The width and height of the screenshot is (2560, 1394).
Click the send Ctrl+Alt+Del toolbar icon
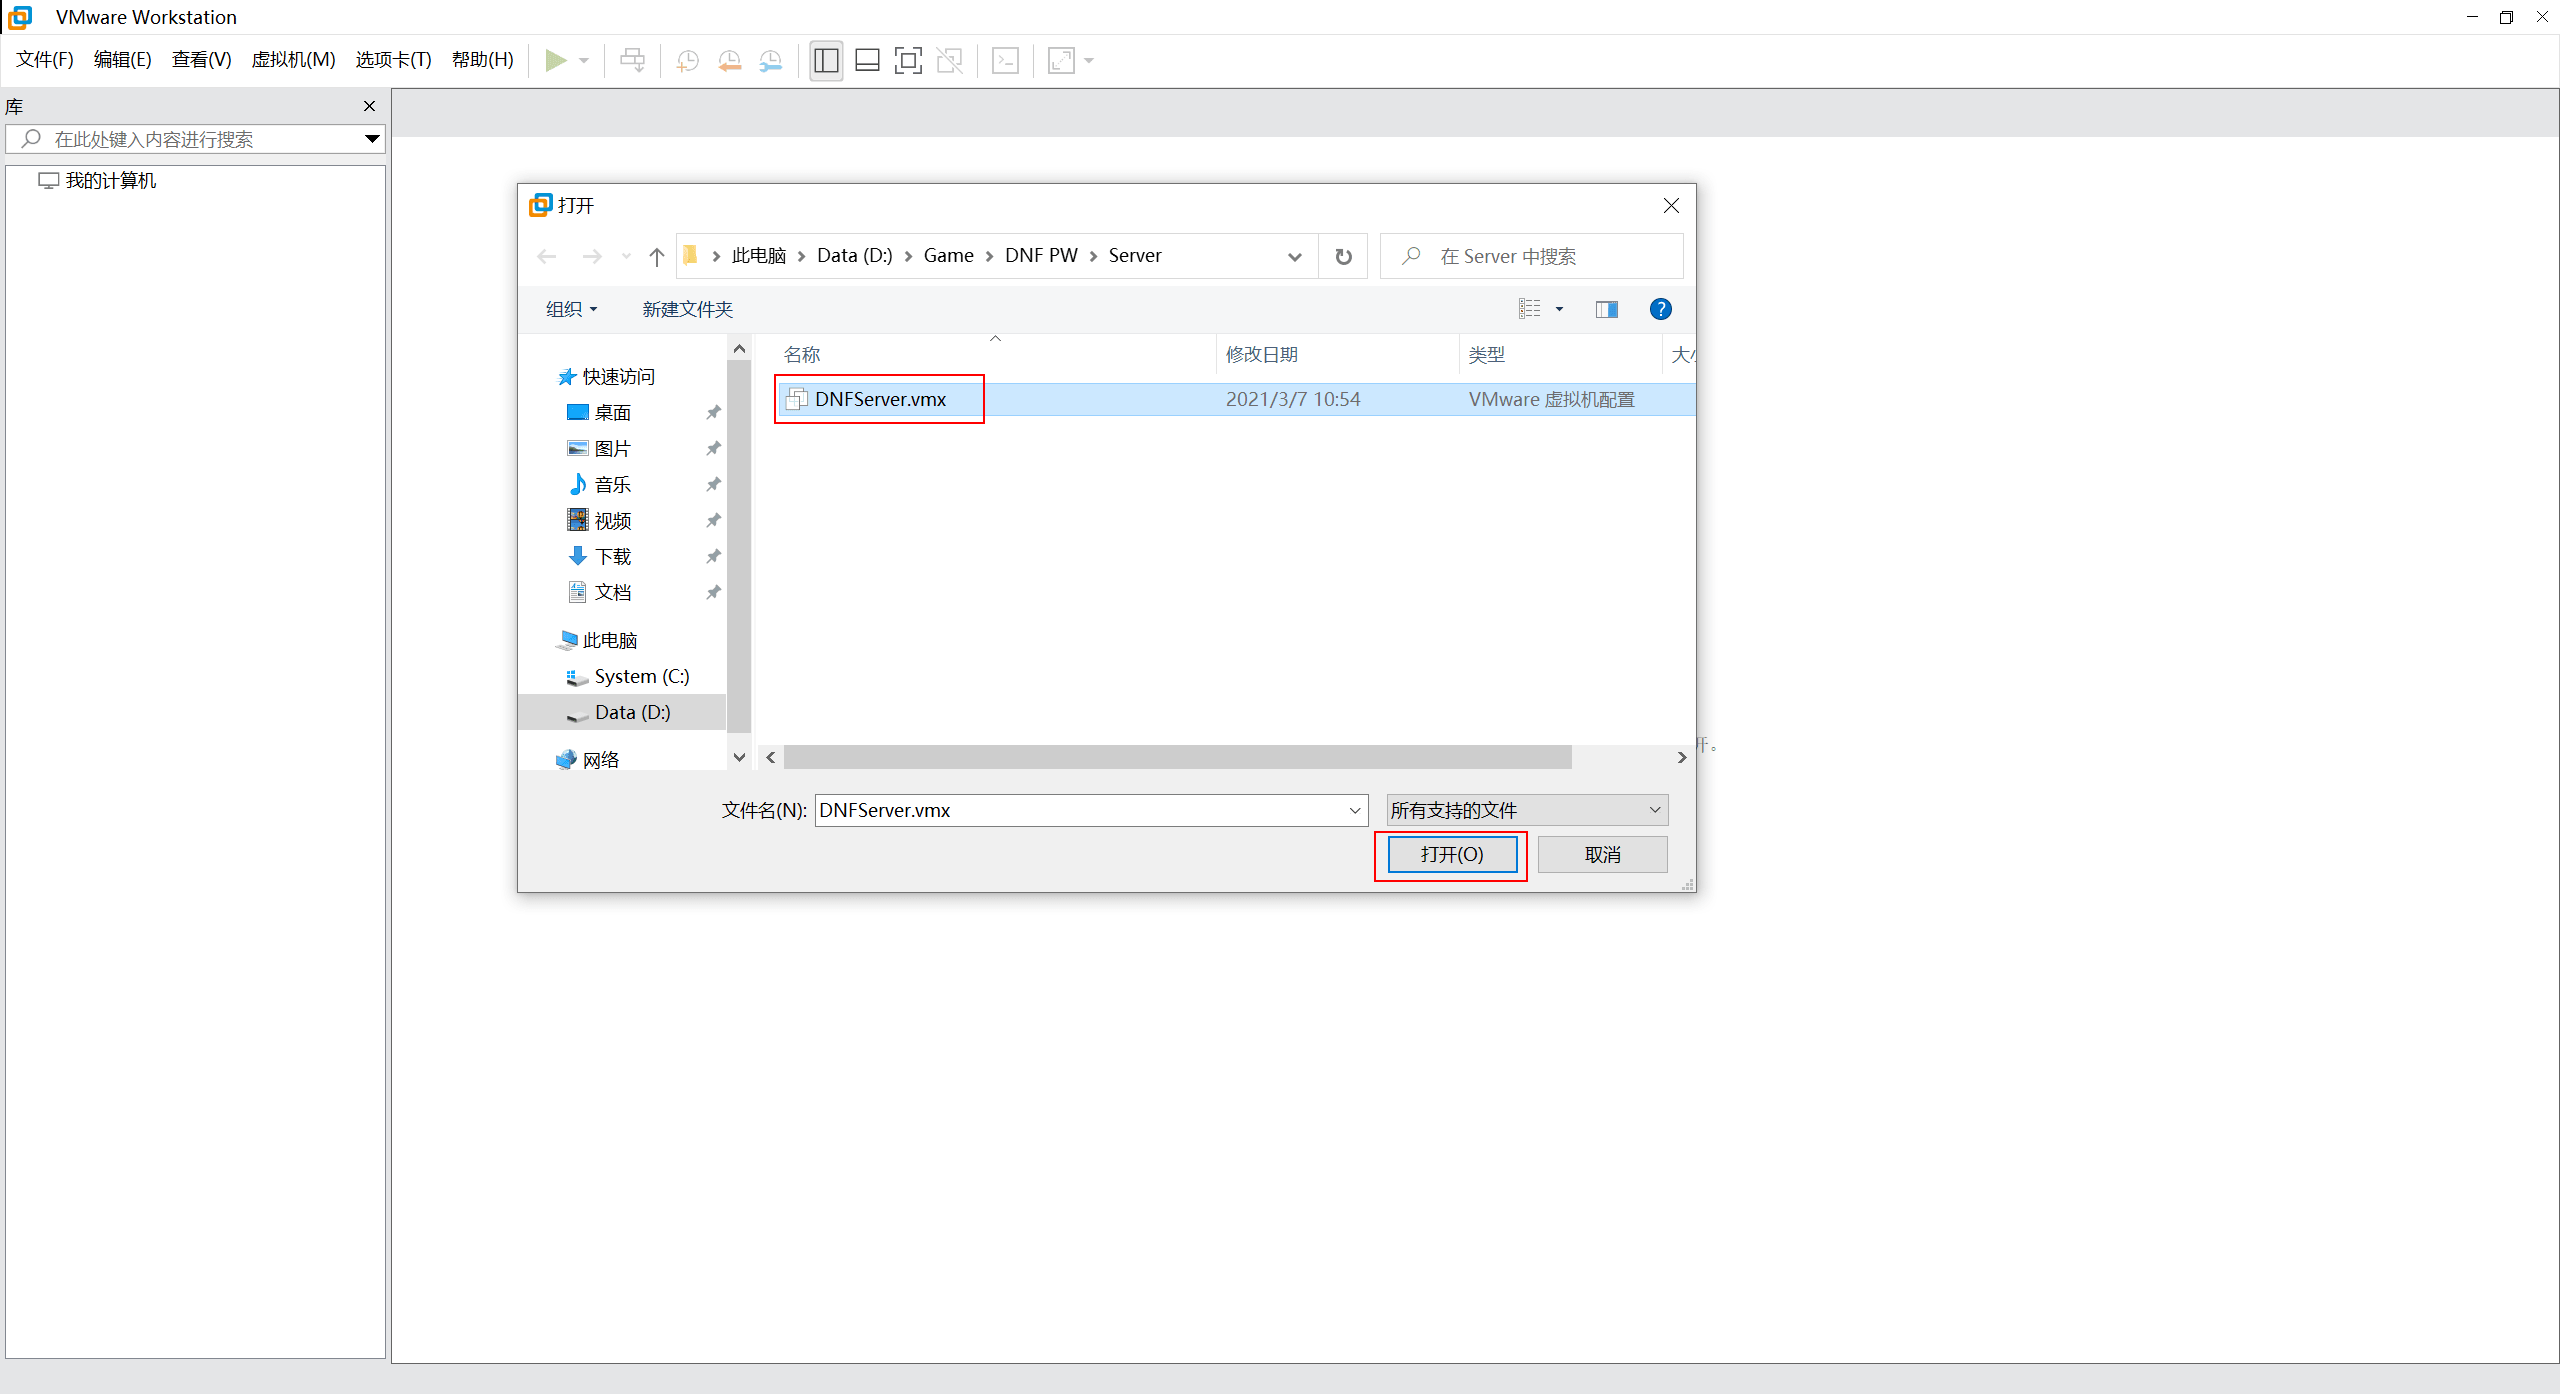point(632,61)
